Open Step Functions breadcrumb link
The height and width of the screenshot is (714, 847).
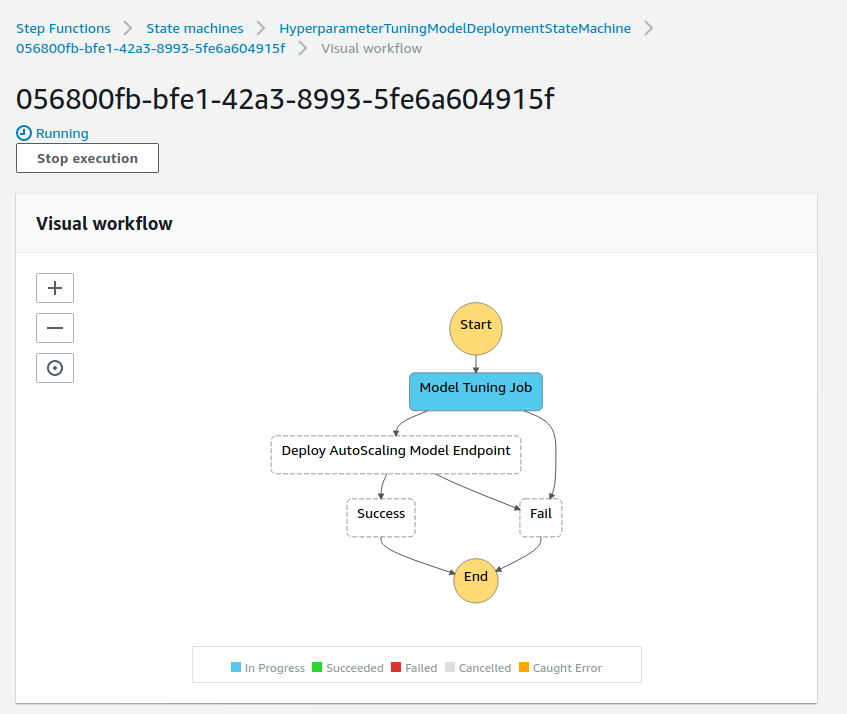(63, 28)
